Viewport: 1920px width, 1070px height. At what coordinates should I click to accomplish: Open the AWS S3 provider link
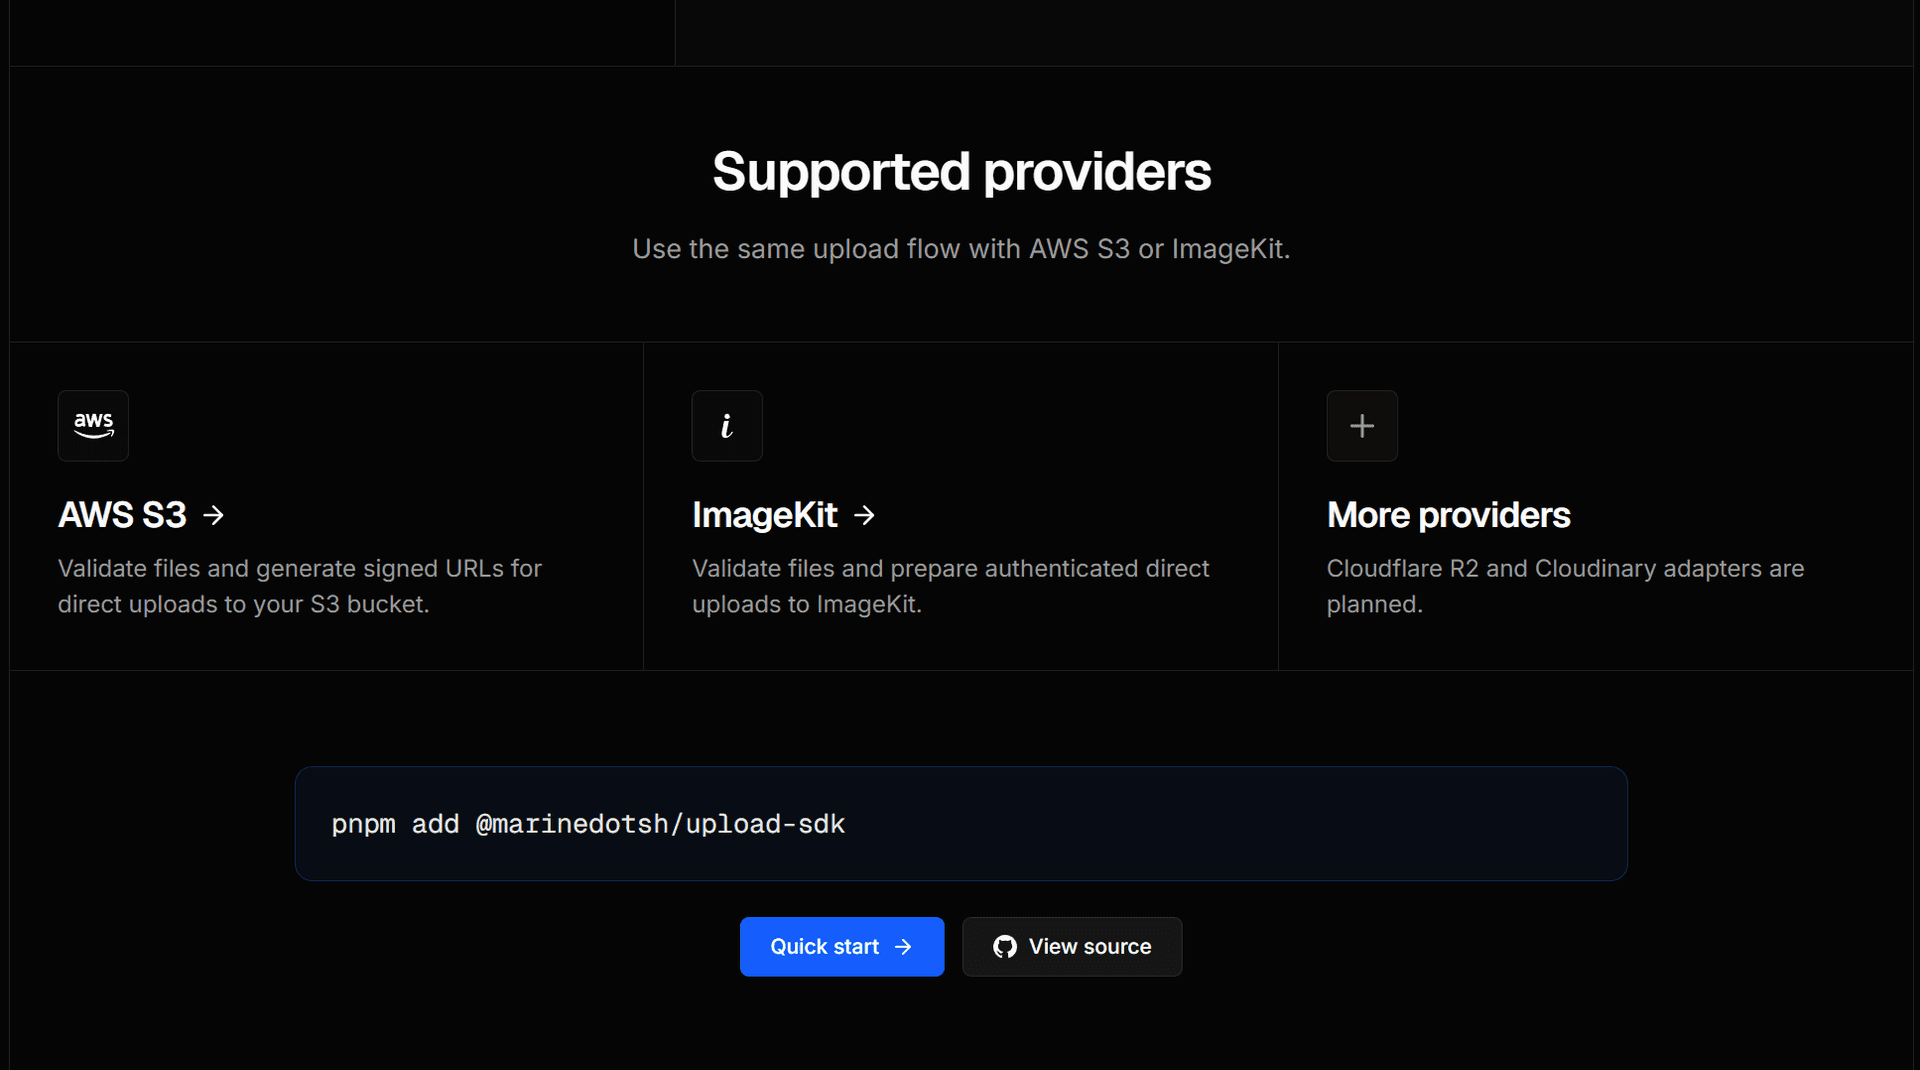tap(141, 515)
